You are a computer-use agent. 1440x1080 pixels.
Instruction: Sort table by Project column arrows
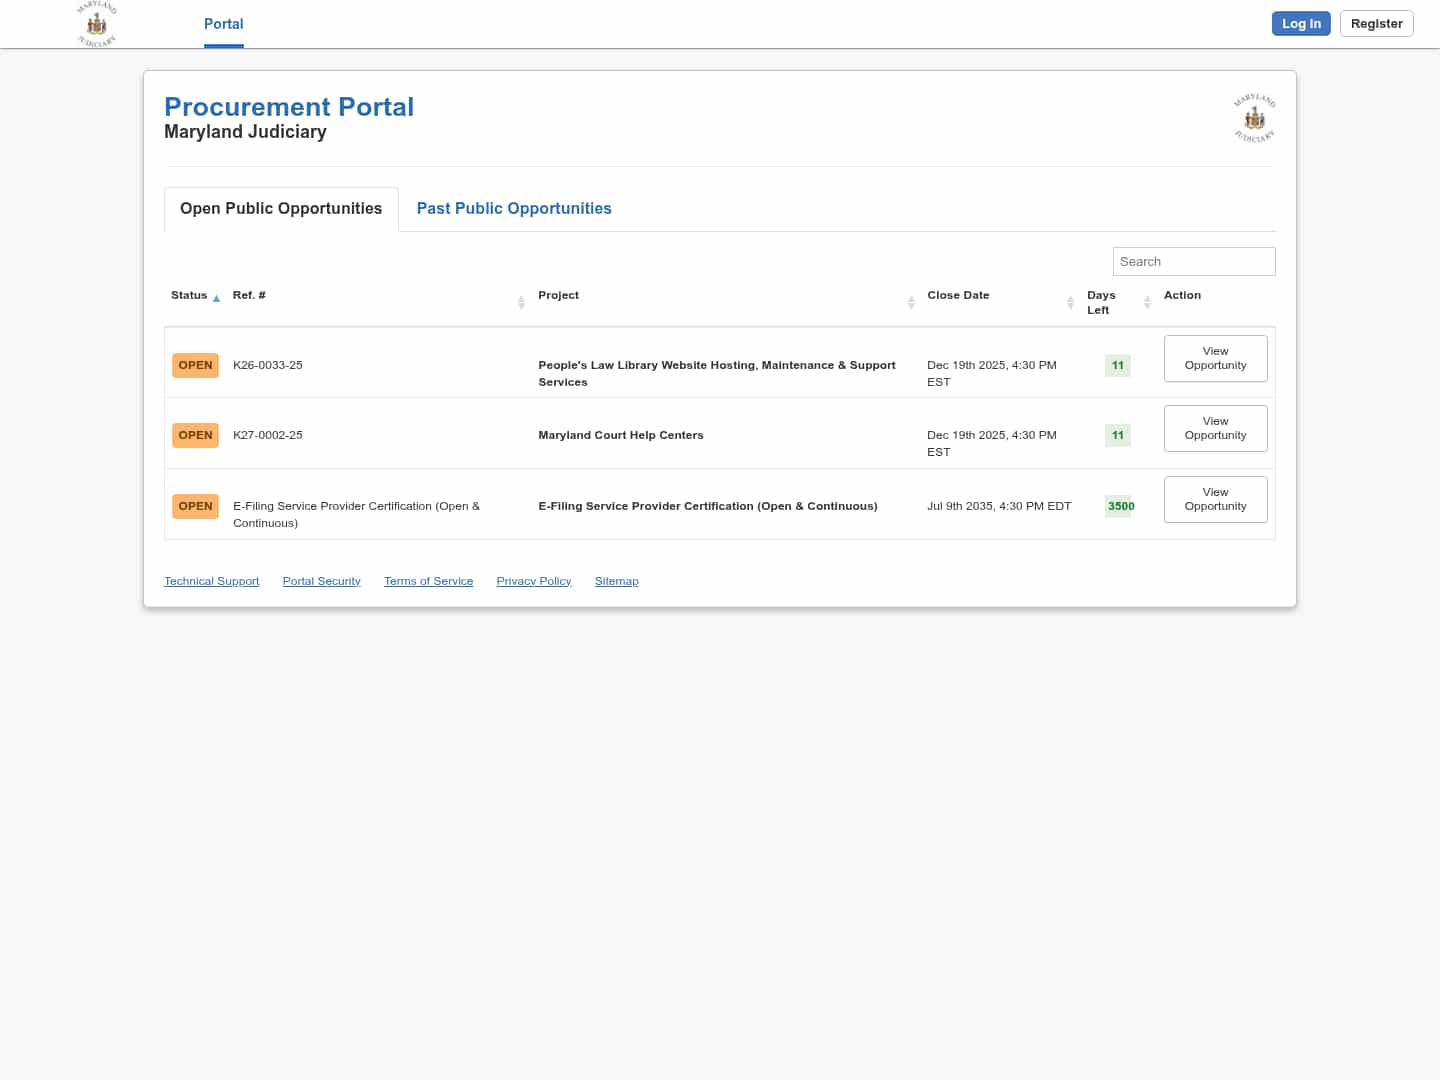pos(911,302)
